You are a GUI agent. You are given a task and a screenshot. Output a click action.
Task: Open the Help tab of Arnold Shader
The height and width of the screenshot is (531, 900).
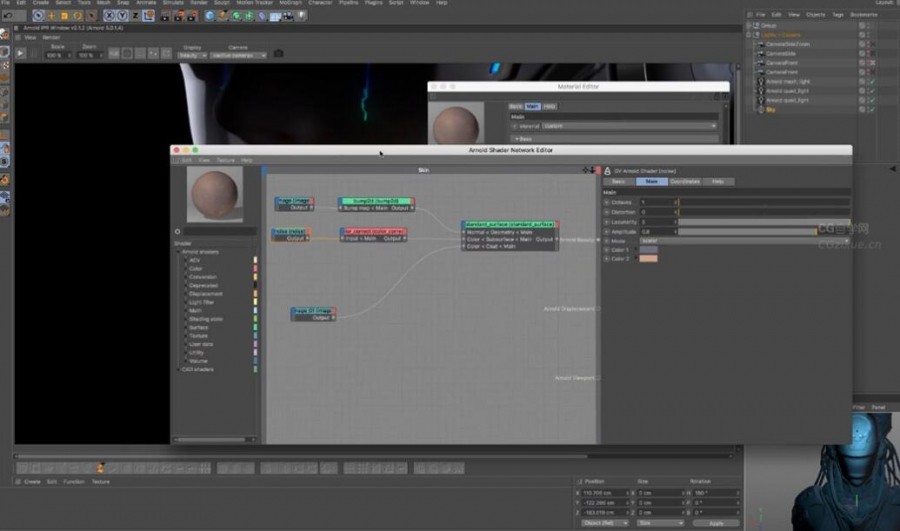(718, 181)
